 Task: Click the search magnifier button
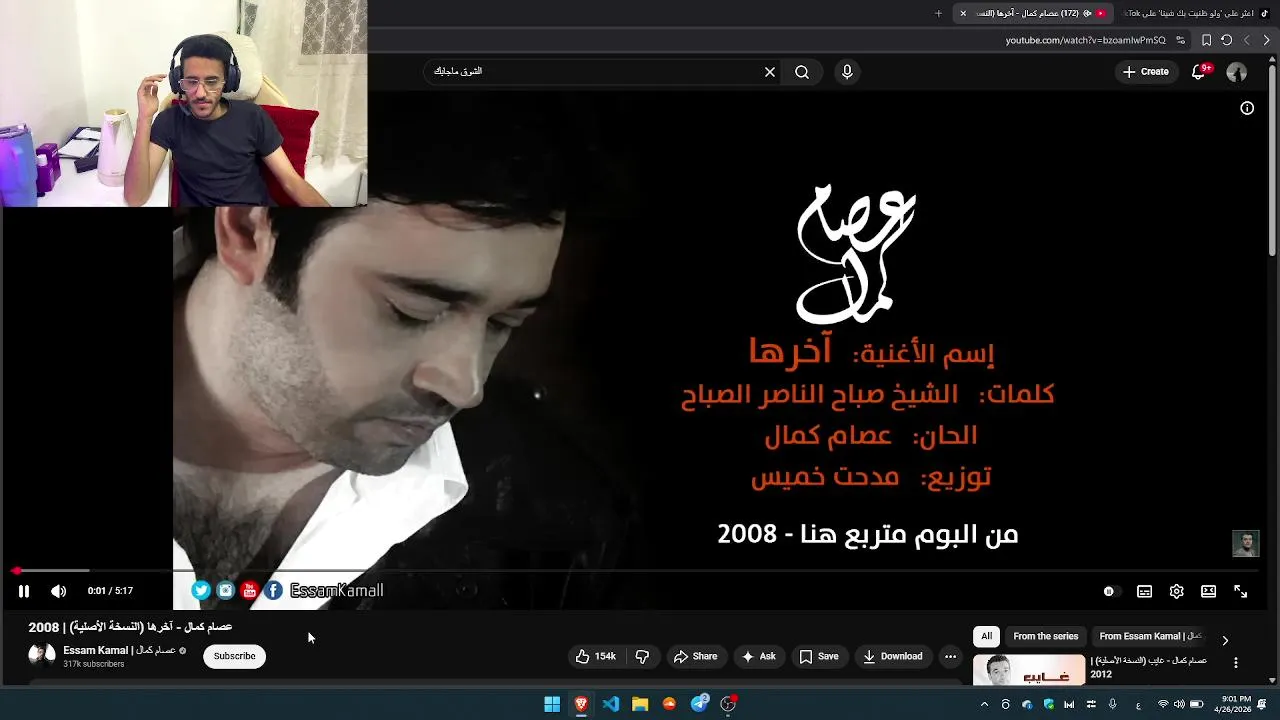click(802, 72)
